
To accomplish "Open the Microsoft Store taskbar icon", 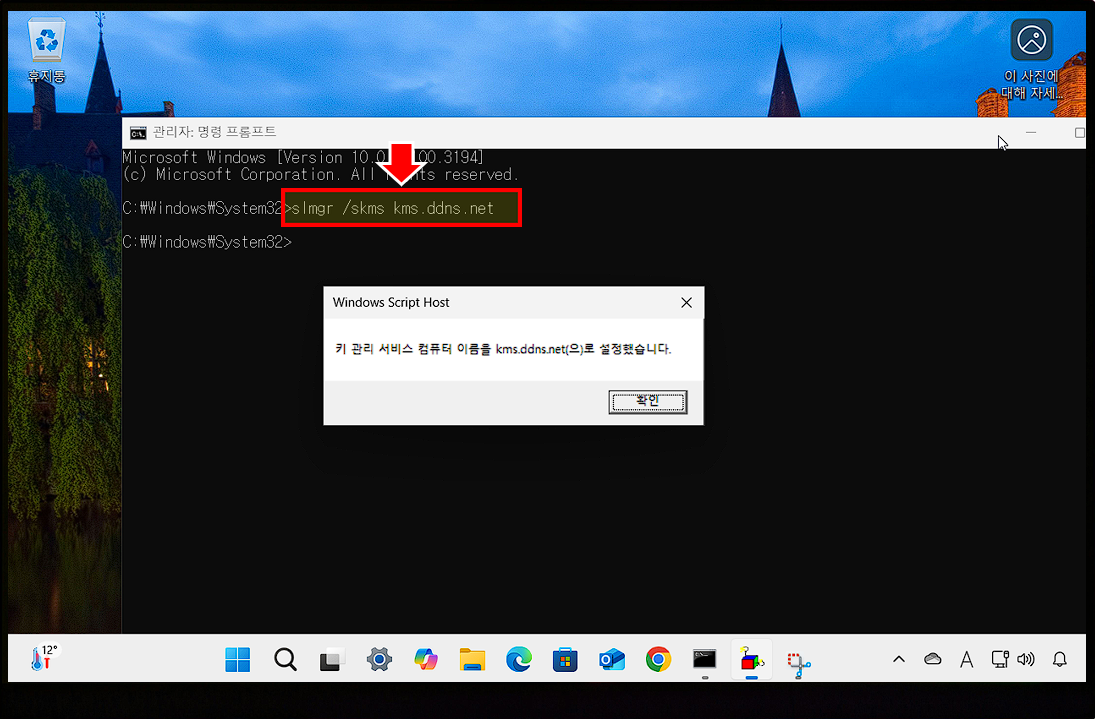I will coord(565,659).
